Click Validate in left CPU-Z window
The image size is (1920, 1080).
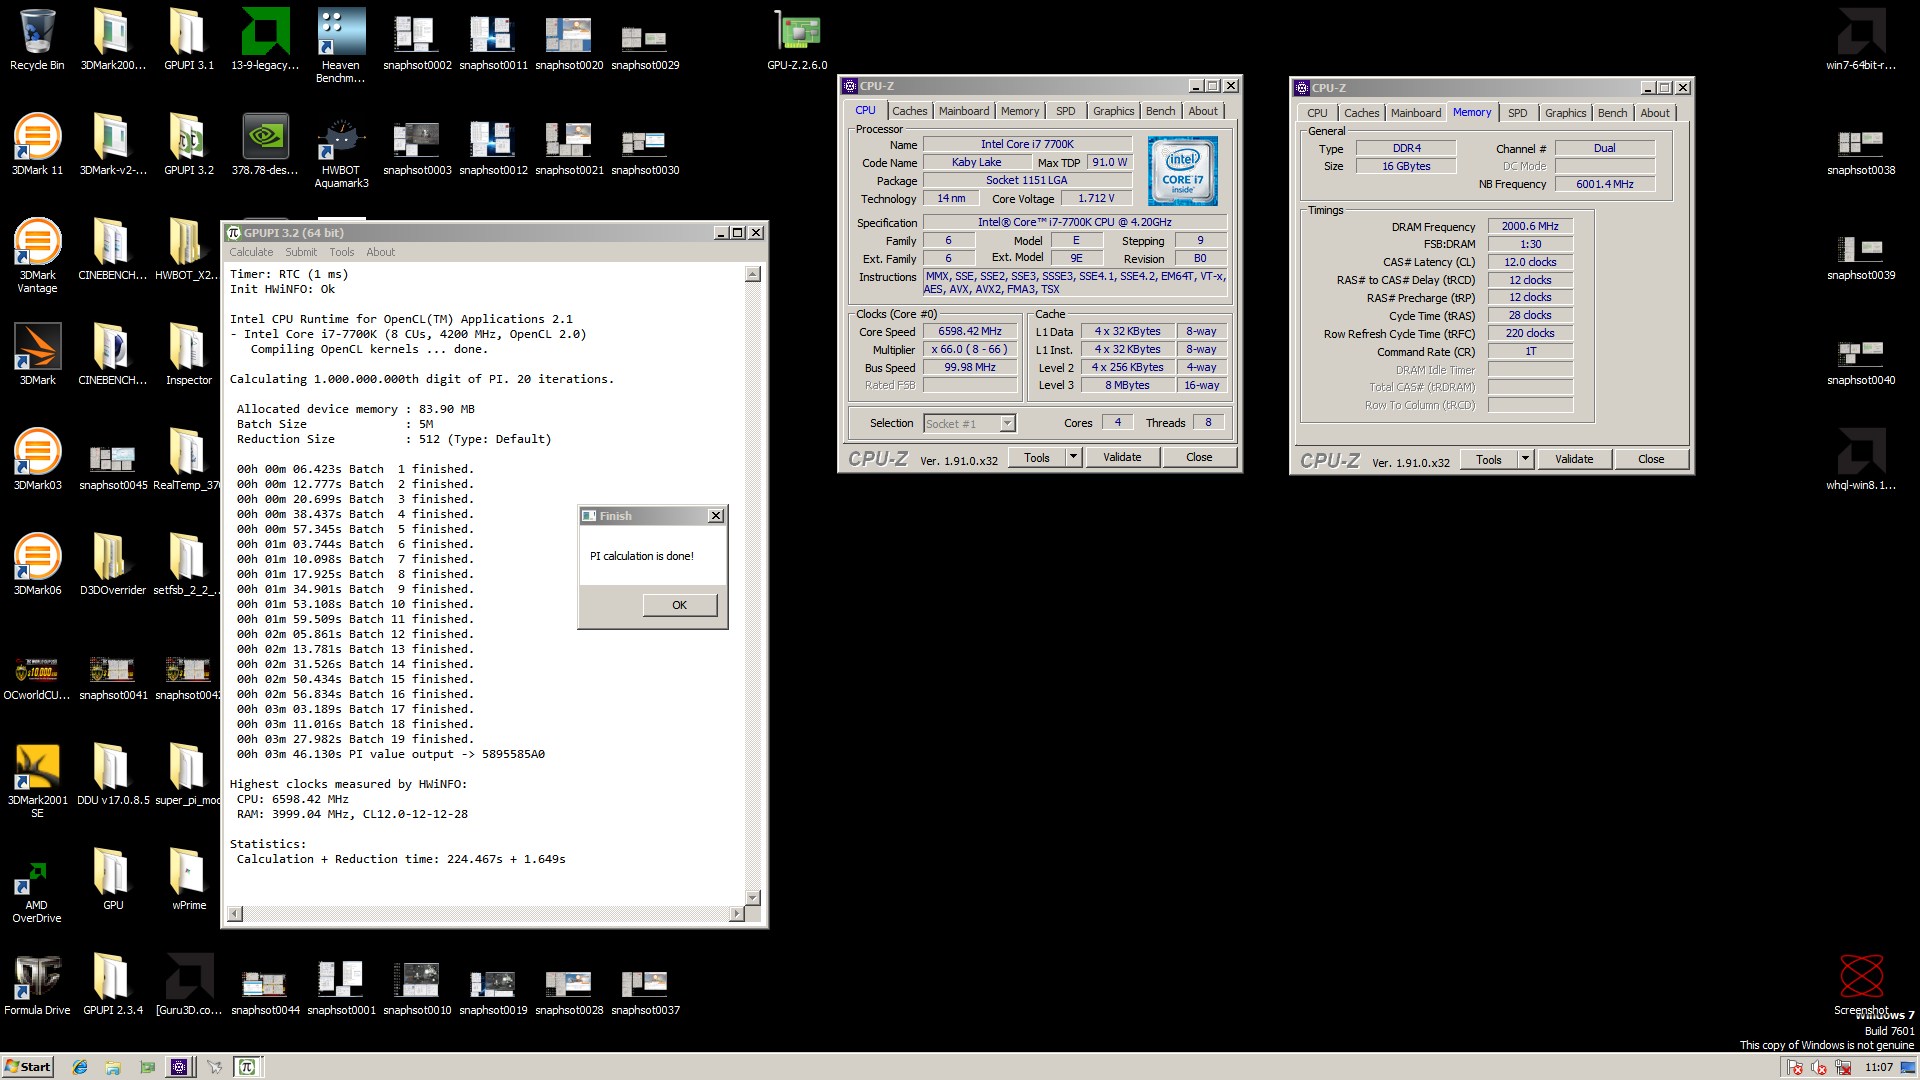pos(1122,457)
